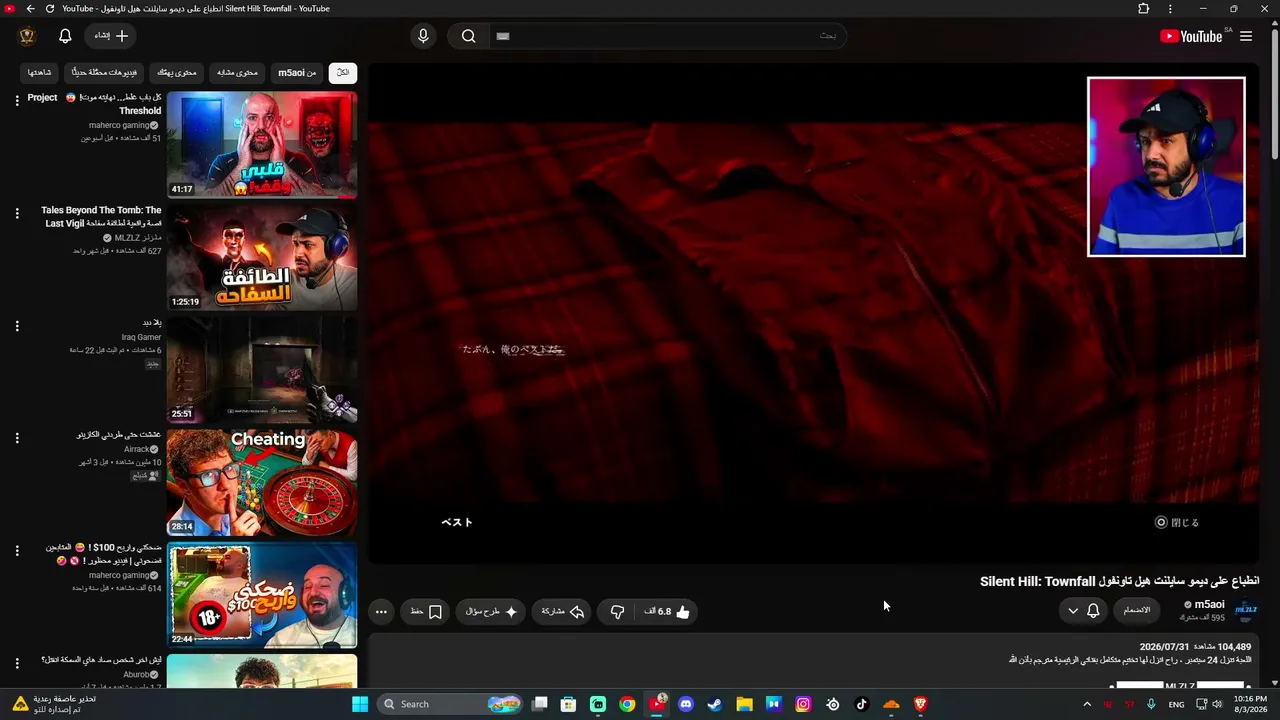The height and width of the screenshot is (720, 1280).
Task: Open File Explorer from the taskbar
Action: tap(744, 704)
